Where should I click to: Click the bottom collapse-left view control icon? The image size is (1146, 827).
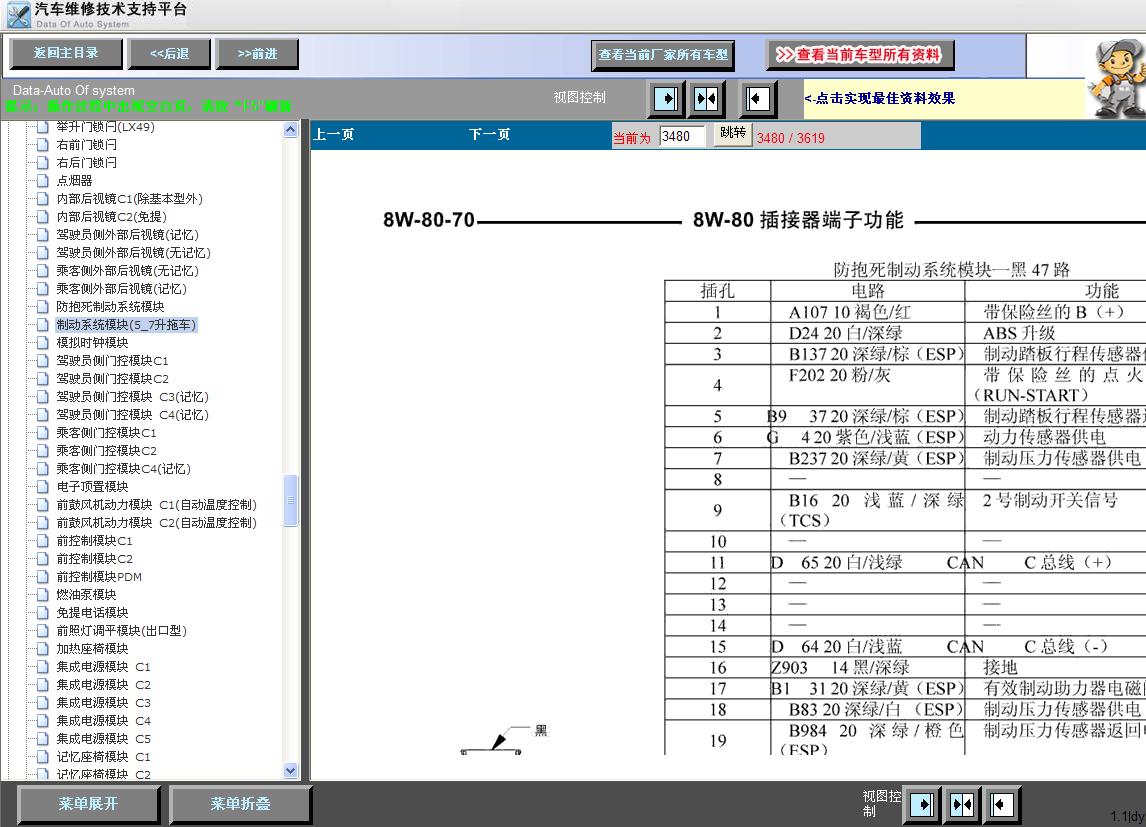pyautogui.click(x=1002, y=805)
